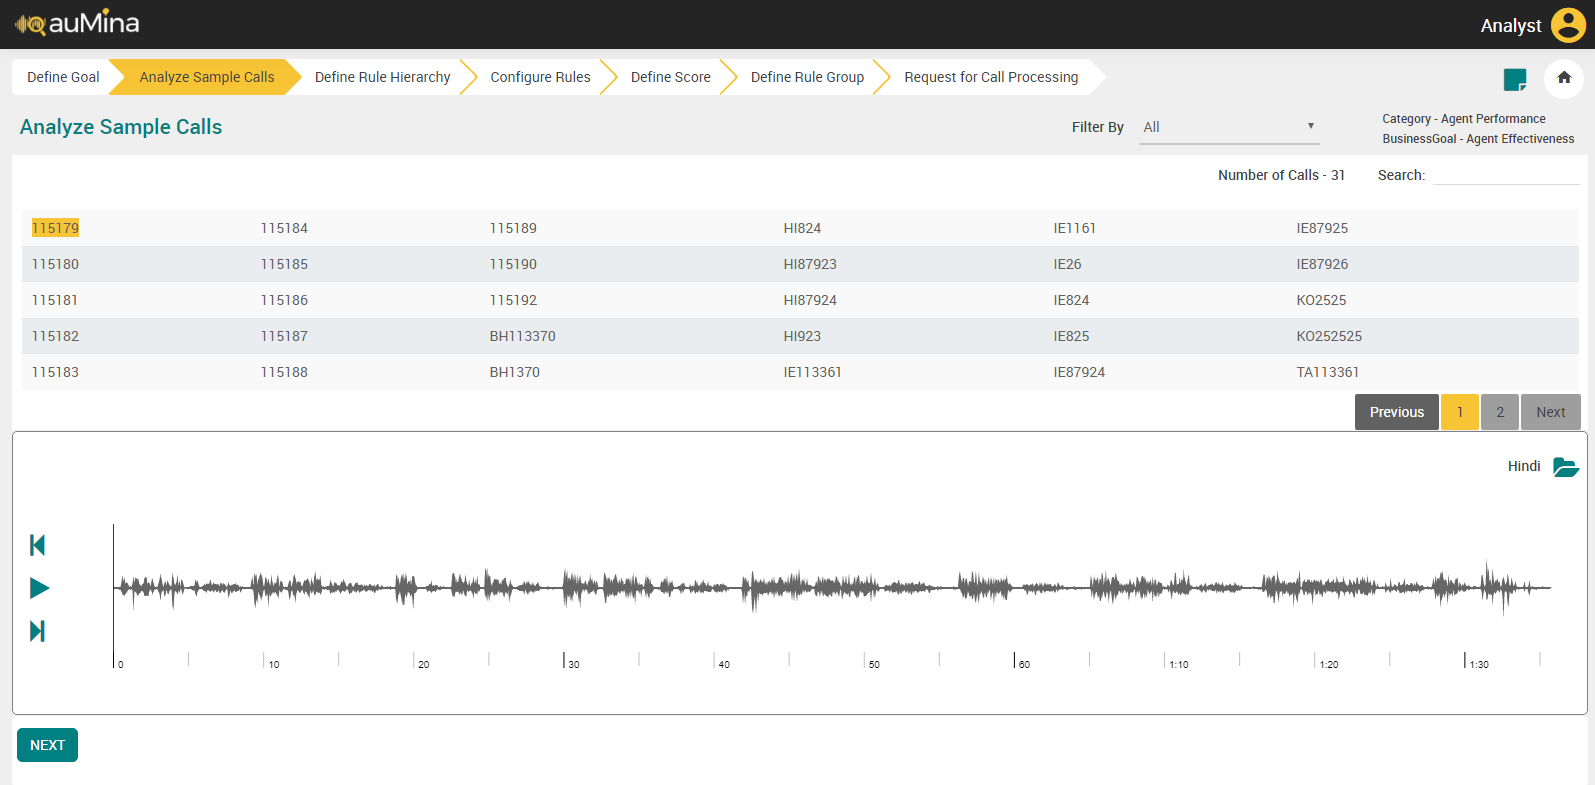This screenshot has height=785, width=1595.
Task: Open the Filter By dropdown
Action: (1229, 127)
